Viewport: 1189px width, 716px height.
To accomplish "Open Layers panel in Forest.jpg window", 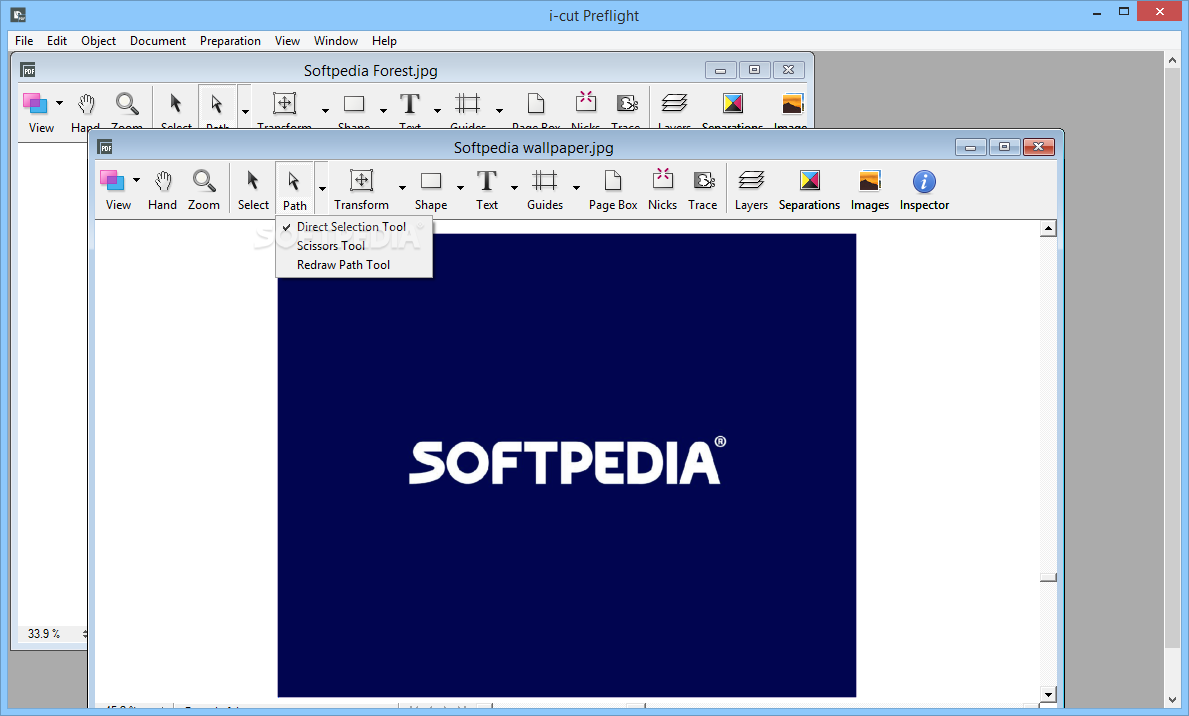I will (674, 108).
